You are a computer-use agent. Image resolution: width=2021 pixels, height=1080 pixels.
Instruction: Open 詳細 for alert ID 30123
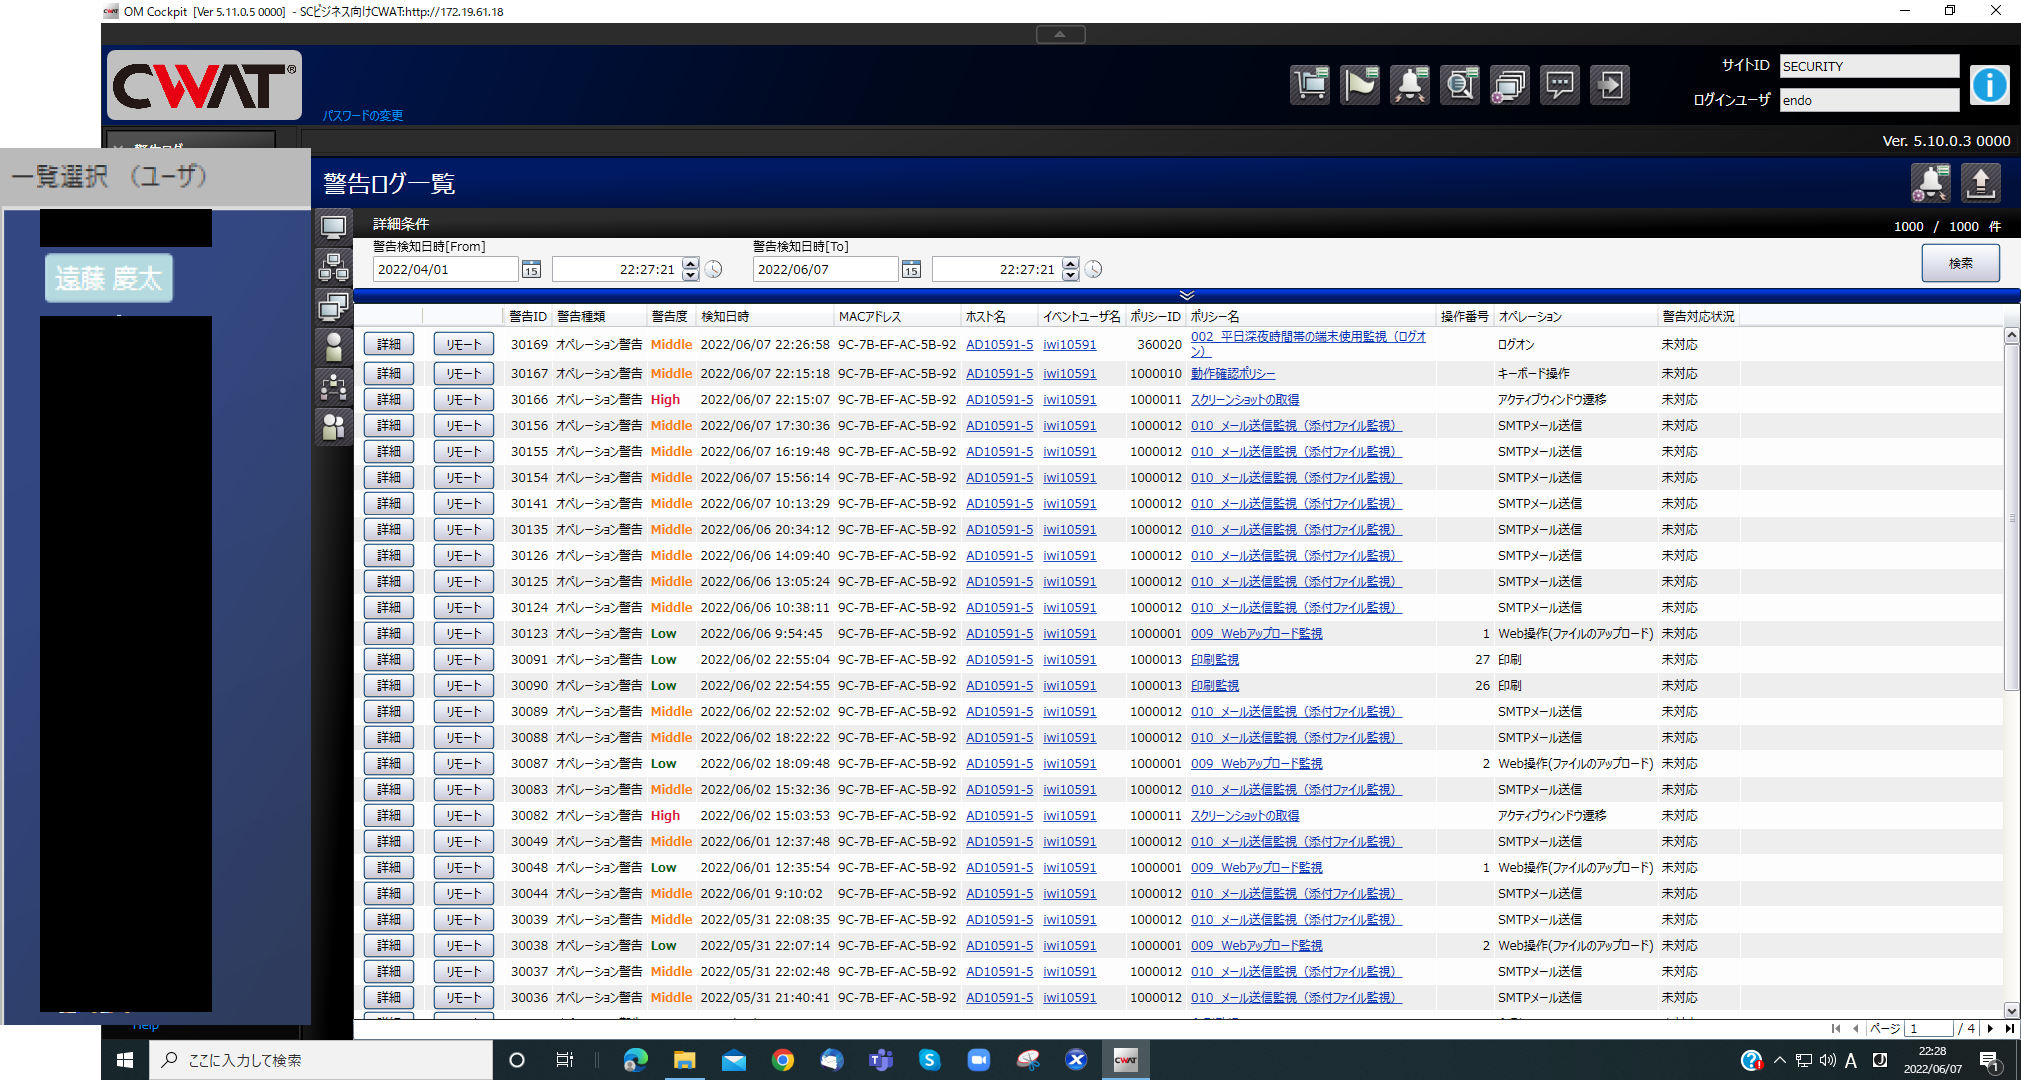coord(389,633)
